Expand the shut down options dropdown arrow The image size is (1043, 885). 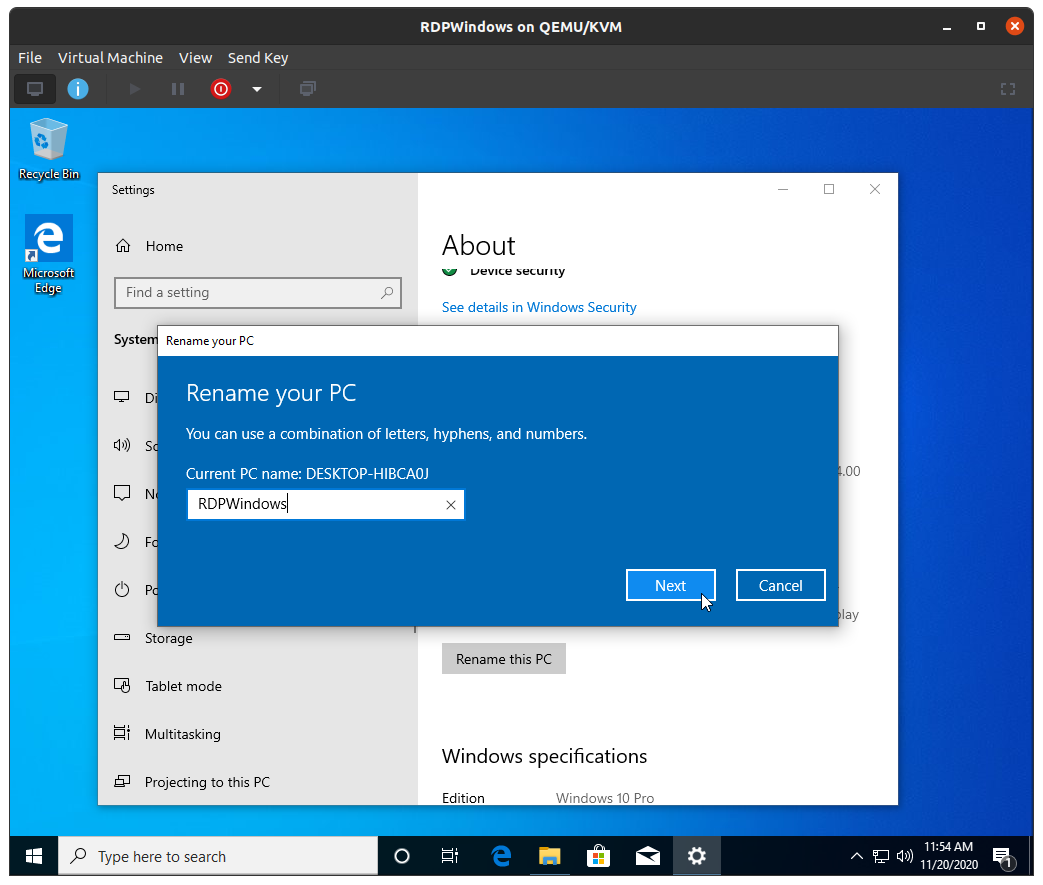pyautogui.click(x=257, y=89)
